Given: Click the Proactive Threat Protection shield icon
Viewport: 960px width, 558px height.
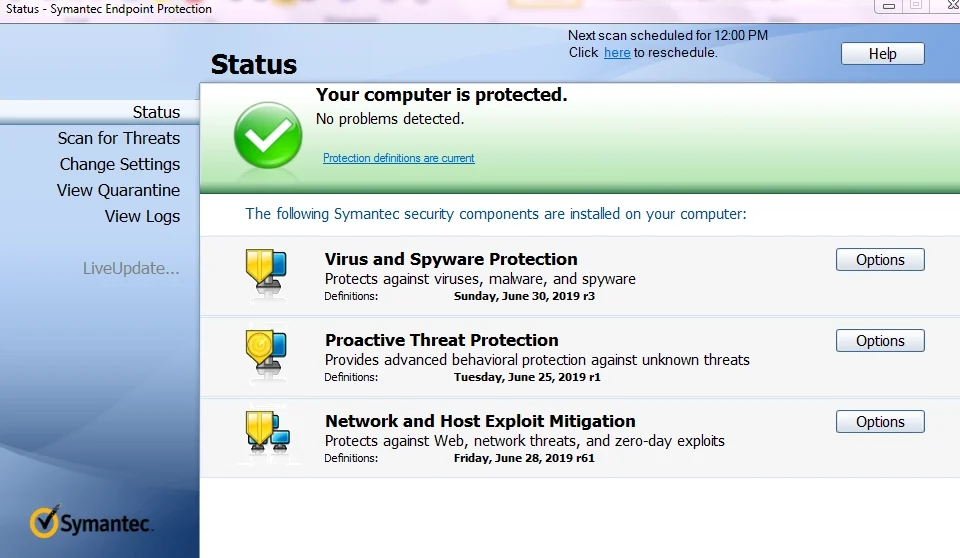Looking at the screenshot, I should pos(266,354).
